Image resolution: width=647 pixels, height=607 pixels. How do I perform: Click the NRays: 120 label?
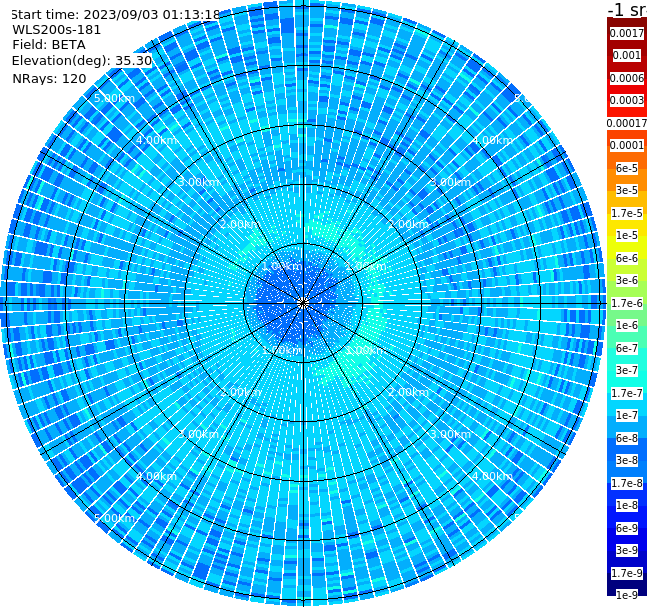coord(49,78)
